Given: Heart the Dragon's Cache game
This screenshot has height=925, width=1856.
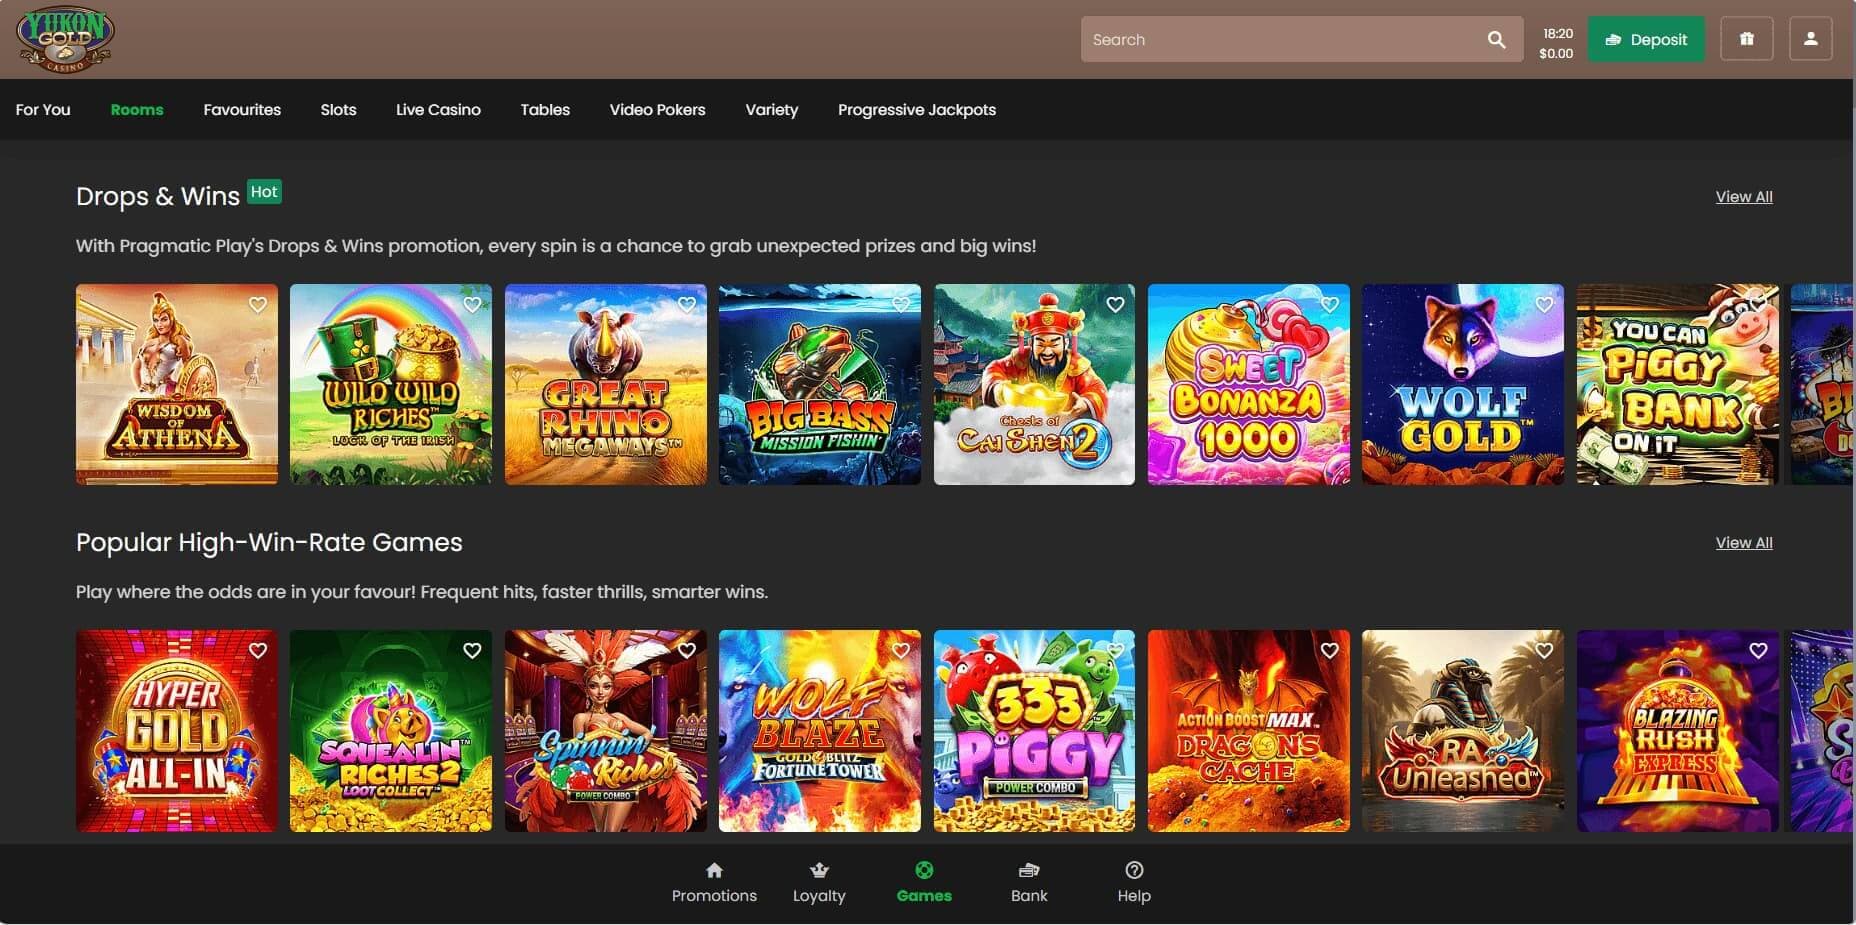Looking at the screenshot, I should [x=1329, y=651].
